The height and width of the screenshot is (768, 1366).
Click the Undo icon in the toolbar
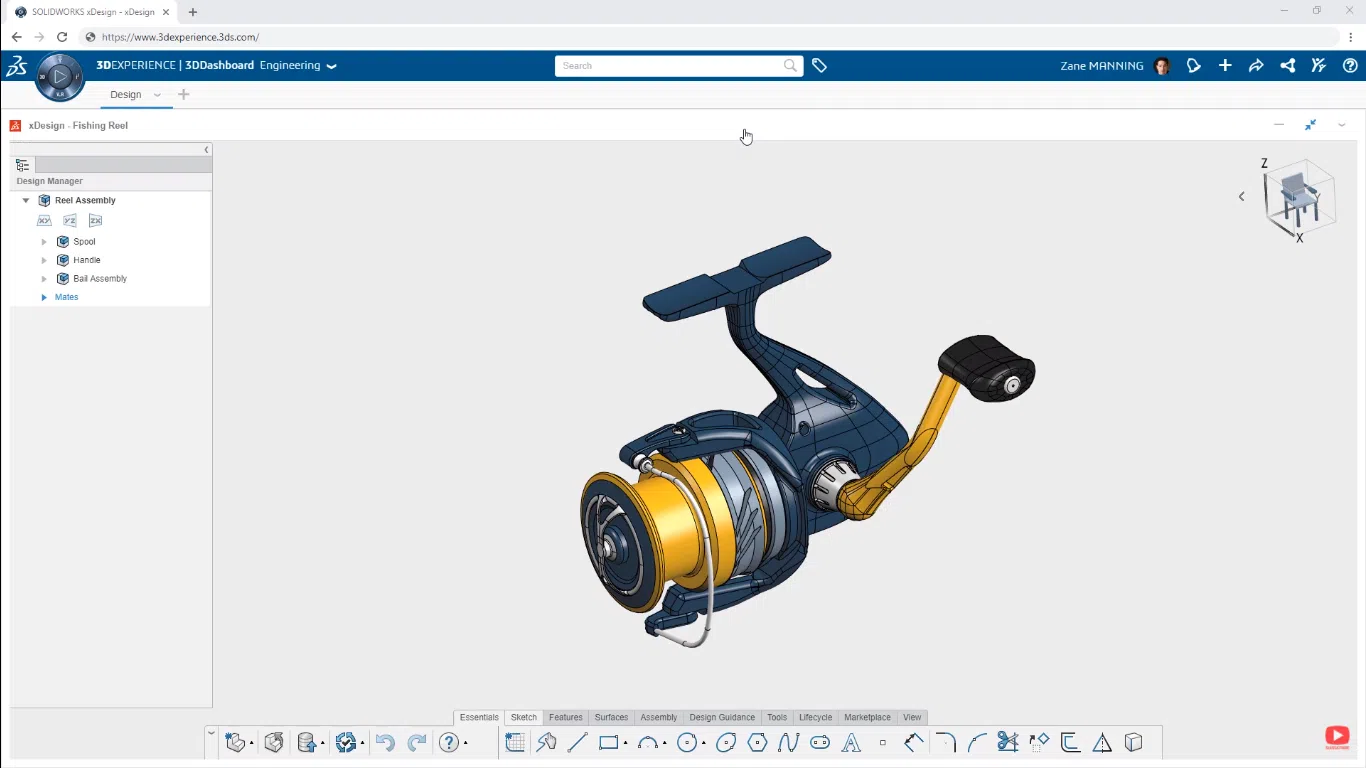coord(385,742)
